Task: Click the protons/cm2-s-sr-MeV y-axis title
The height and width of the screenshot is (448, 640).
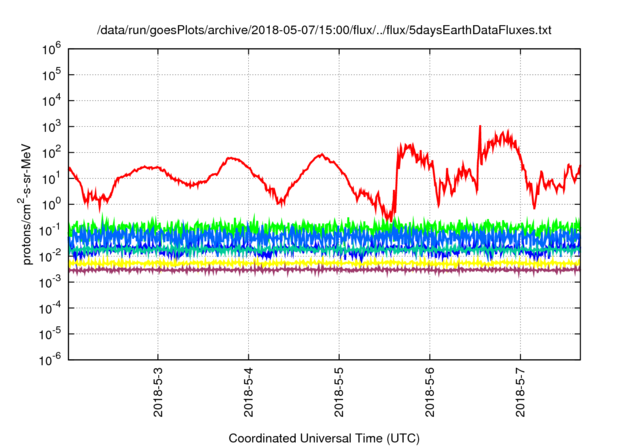Action: pyautogui.click(x=25, y=204)
